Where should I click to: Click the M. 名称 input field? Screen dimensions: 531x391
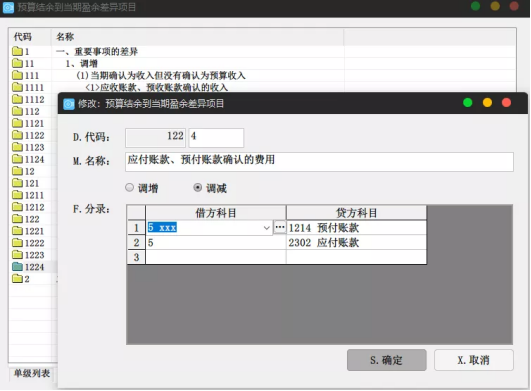point(319,162)
